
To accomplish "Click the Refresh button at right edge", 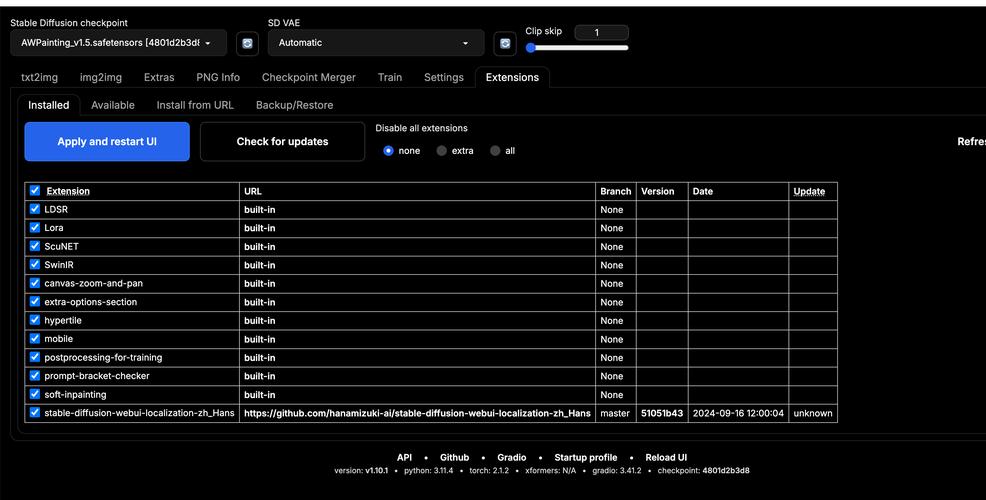I will (x=971, y=142).
